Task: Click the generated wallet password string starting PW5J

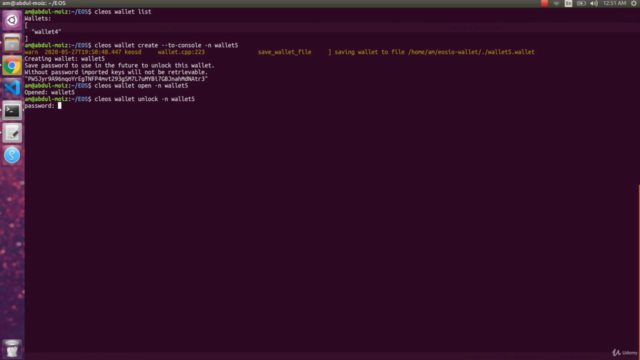Action: (x=116, y=79)
